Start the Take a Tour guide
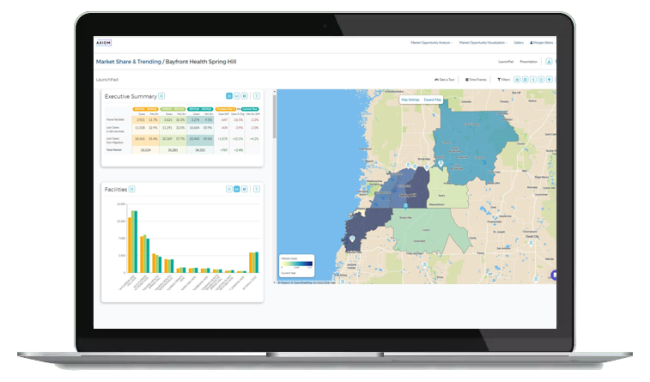The image size is (650, 382). (444, 80)
